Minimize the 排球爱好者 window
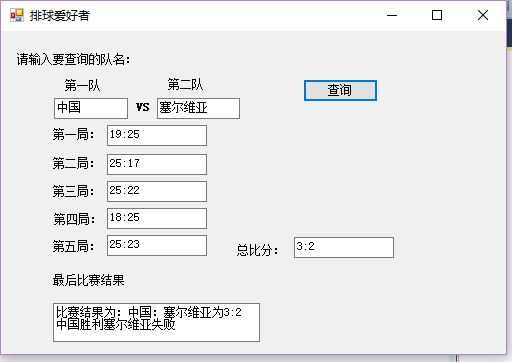Screen dimensions: 512x362 [392, 15]
